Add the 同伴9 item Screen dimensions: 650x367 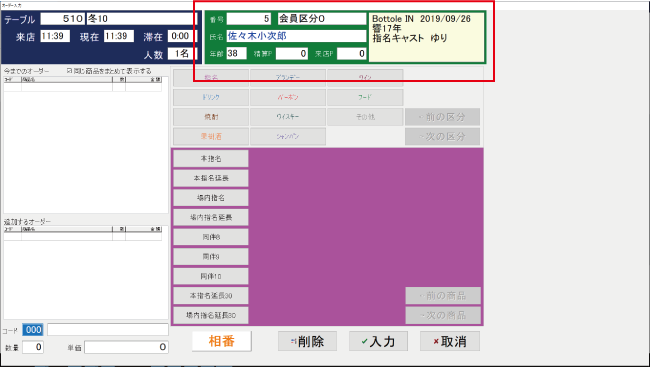coord(211,257)
